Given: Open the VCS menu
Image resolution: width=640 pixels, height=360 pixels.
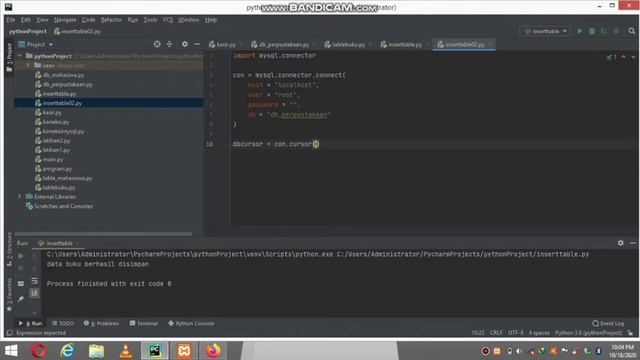Looking at the screenshot, I should click(x=167, y=20).
